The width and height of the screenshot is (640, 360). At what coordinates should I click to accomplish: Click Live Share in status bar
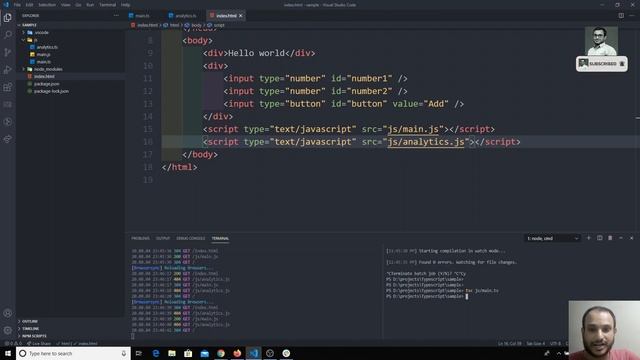tap(40, 344)
